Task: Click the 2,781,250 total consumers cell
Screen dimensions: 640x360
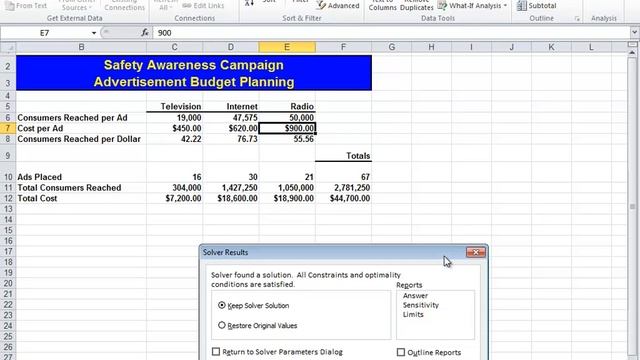Action: (343, 188)
